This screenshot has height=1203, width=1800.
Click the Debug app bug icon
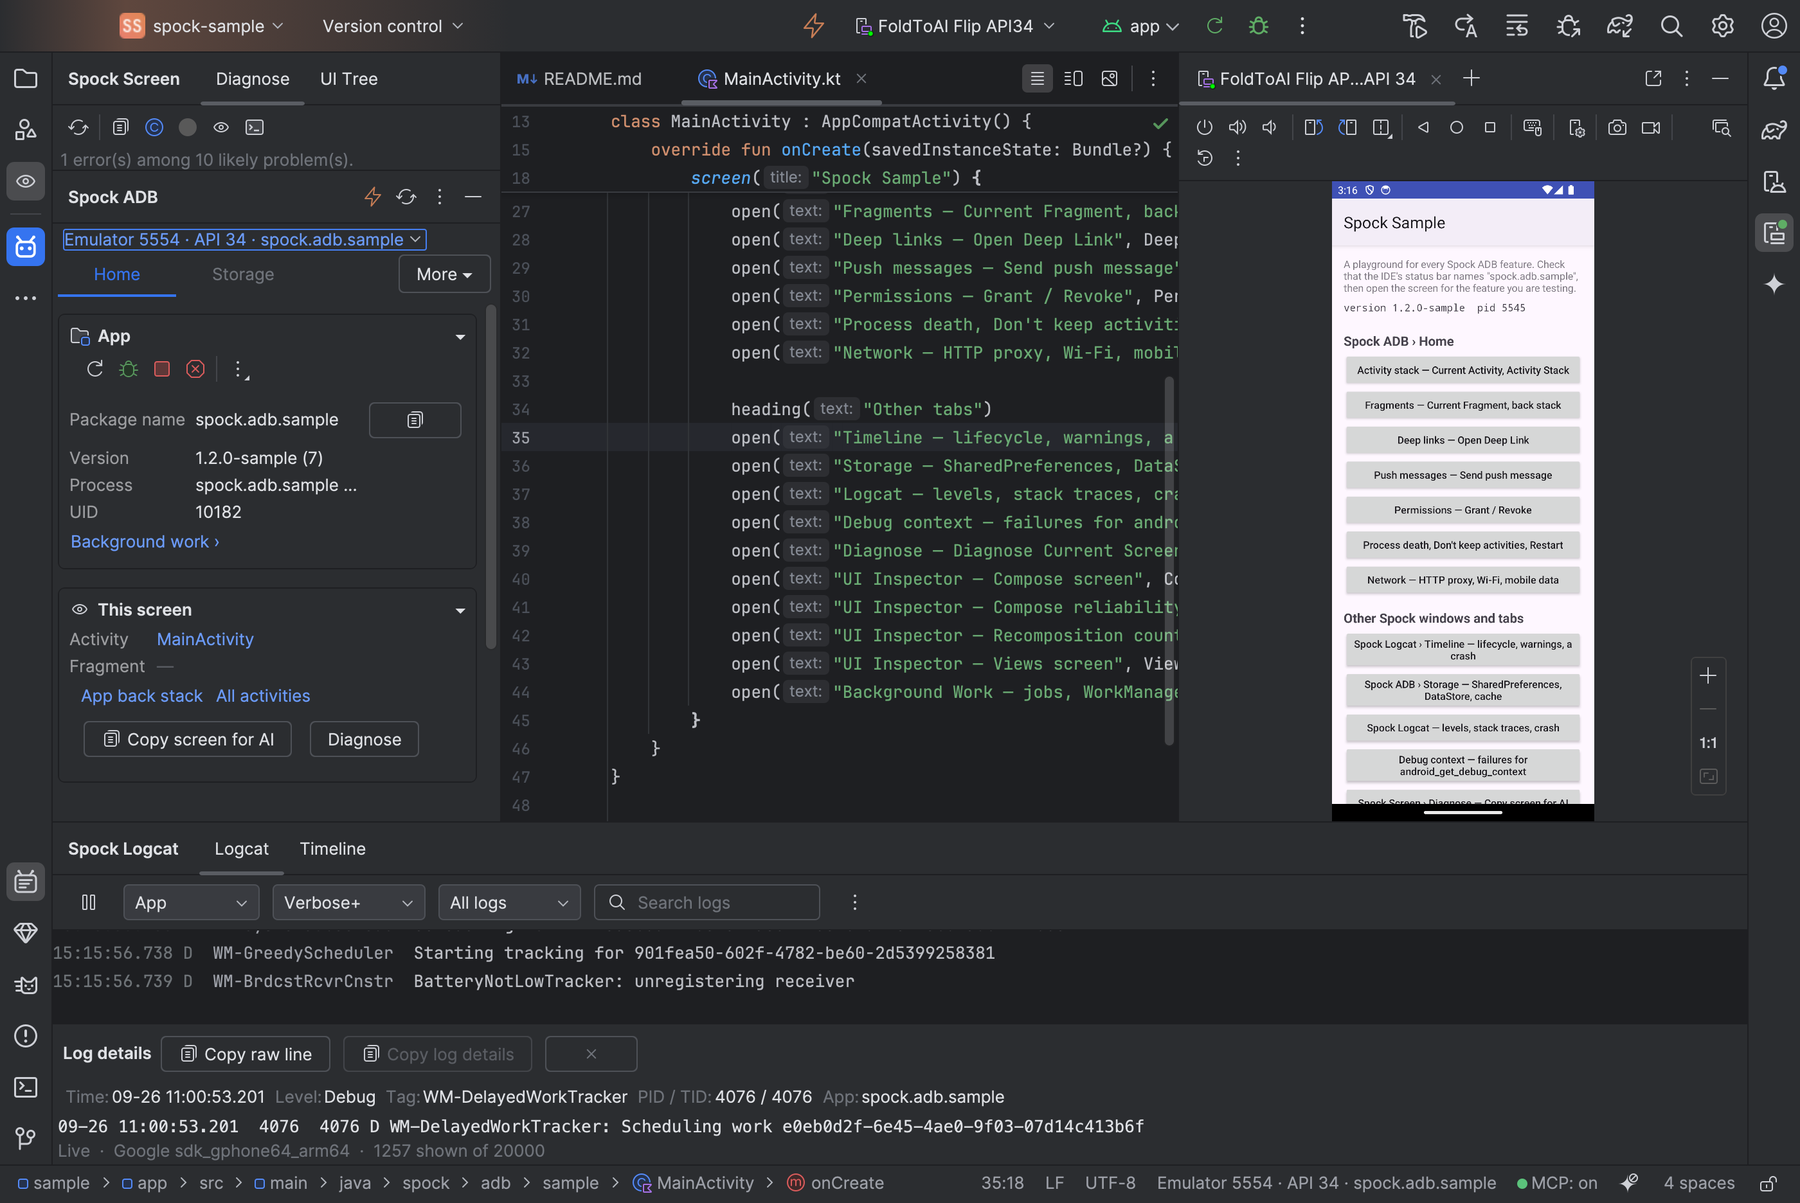click(x=1259, y=26)
